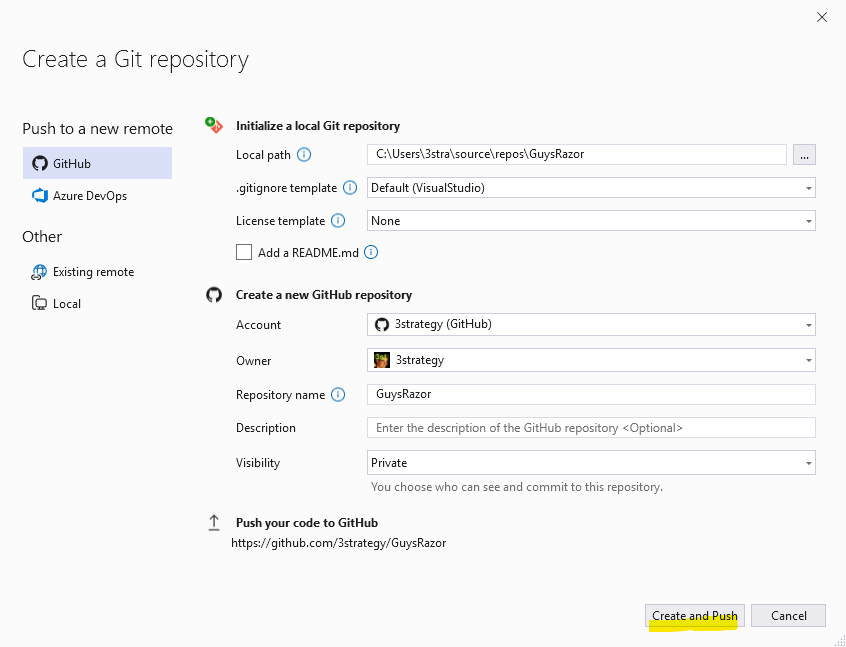Screen dimensions: 846x647
Task: Click the 3strategy owner avatar image
Action: pyautogui.click(x=382, y=360)
